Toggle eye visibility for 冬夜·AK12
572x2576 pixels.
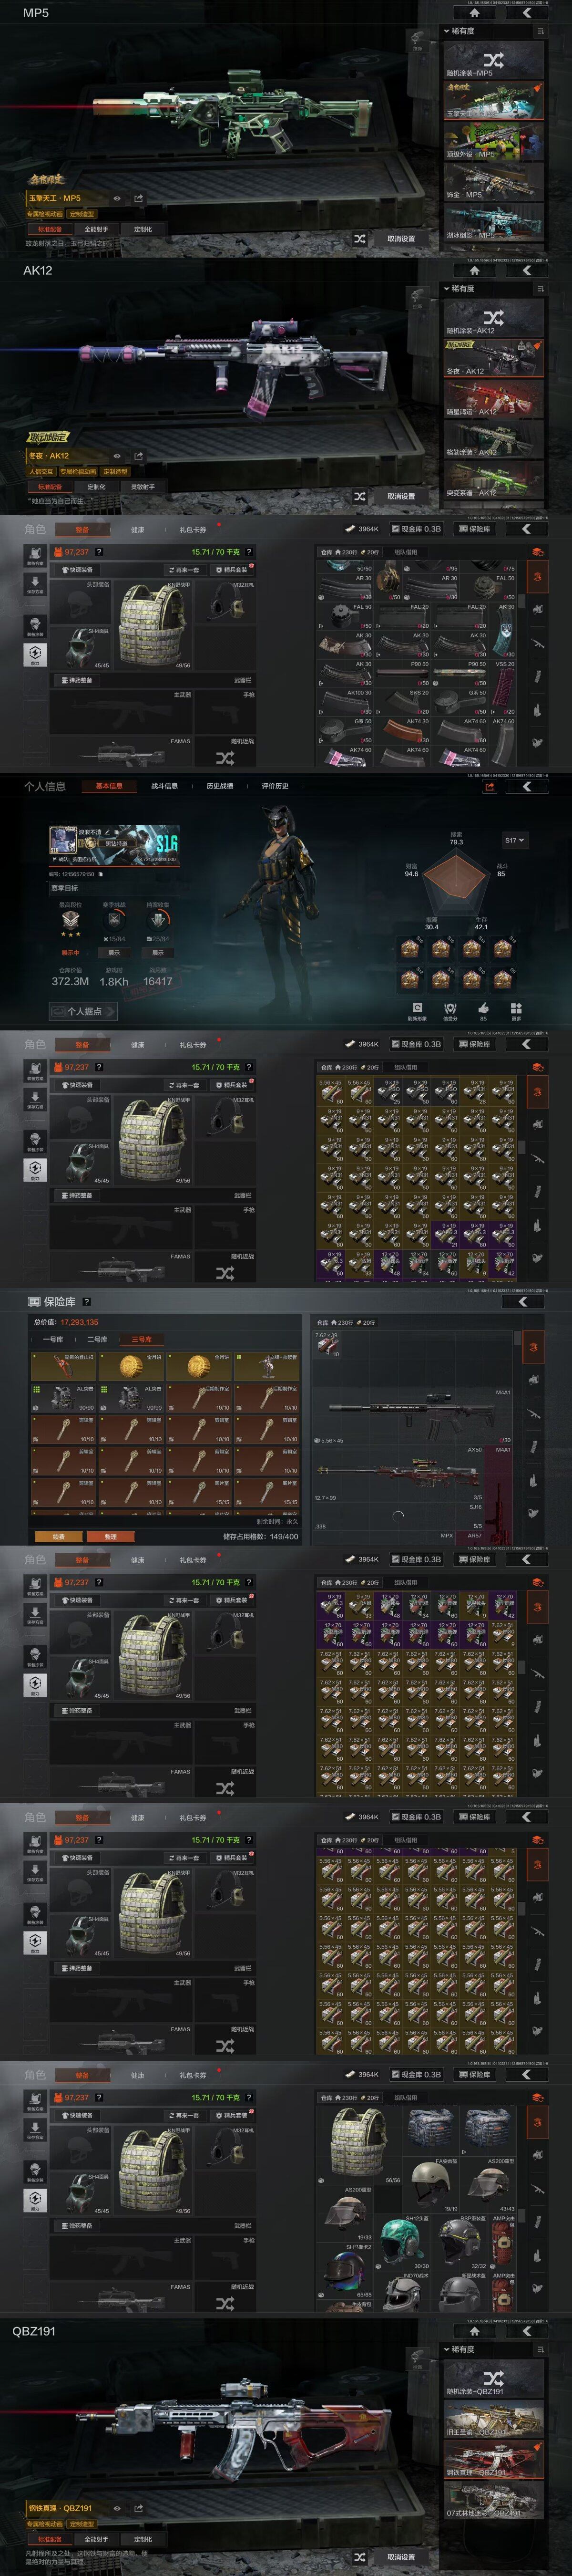pos(117,456)
